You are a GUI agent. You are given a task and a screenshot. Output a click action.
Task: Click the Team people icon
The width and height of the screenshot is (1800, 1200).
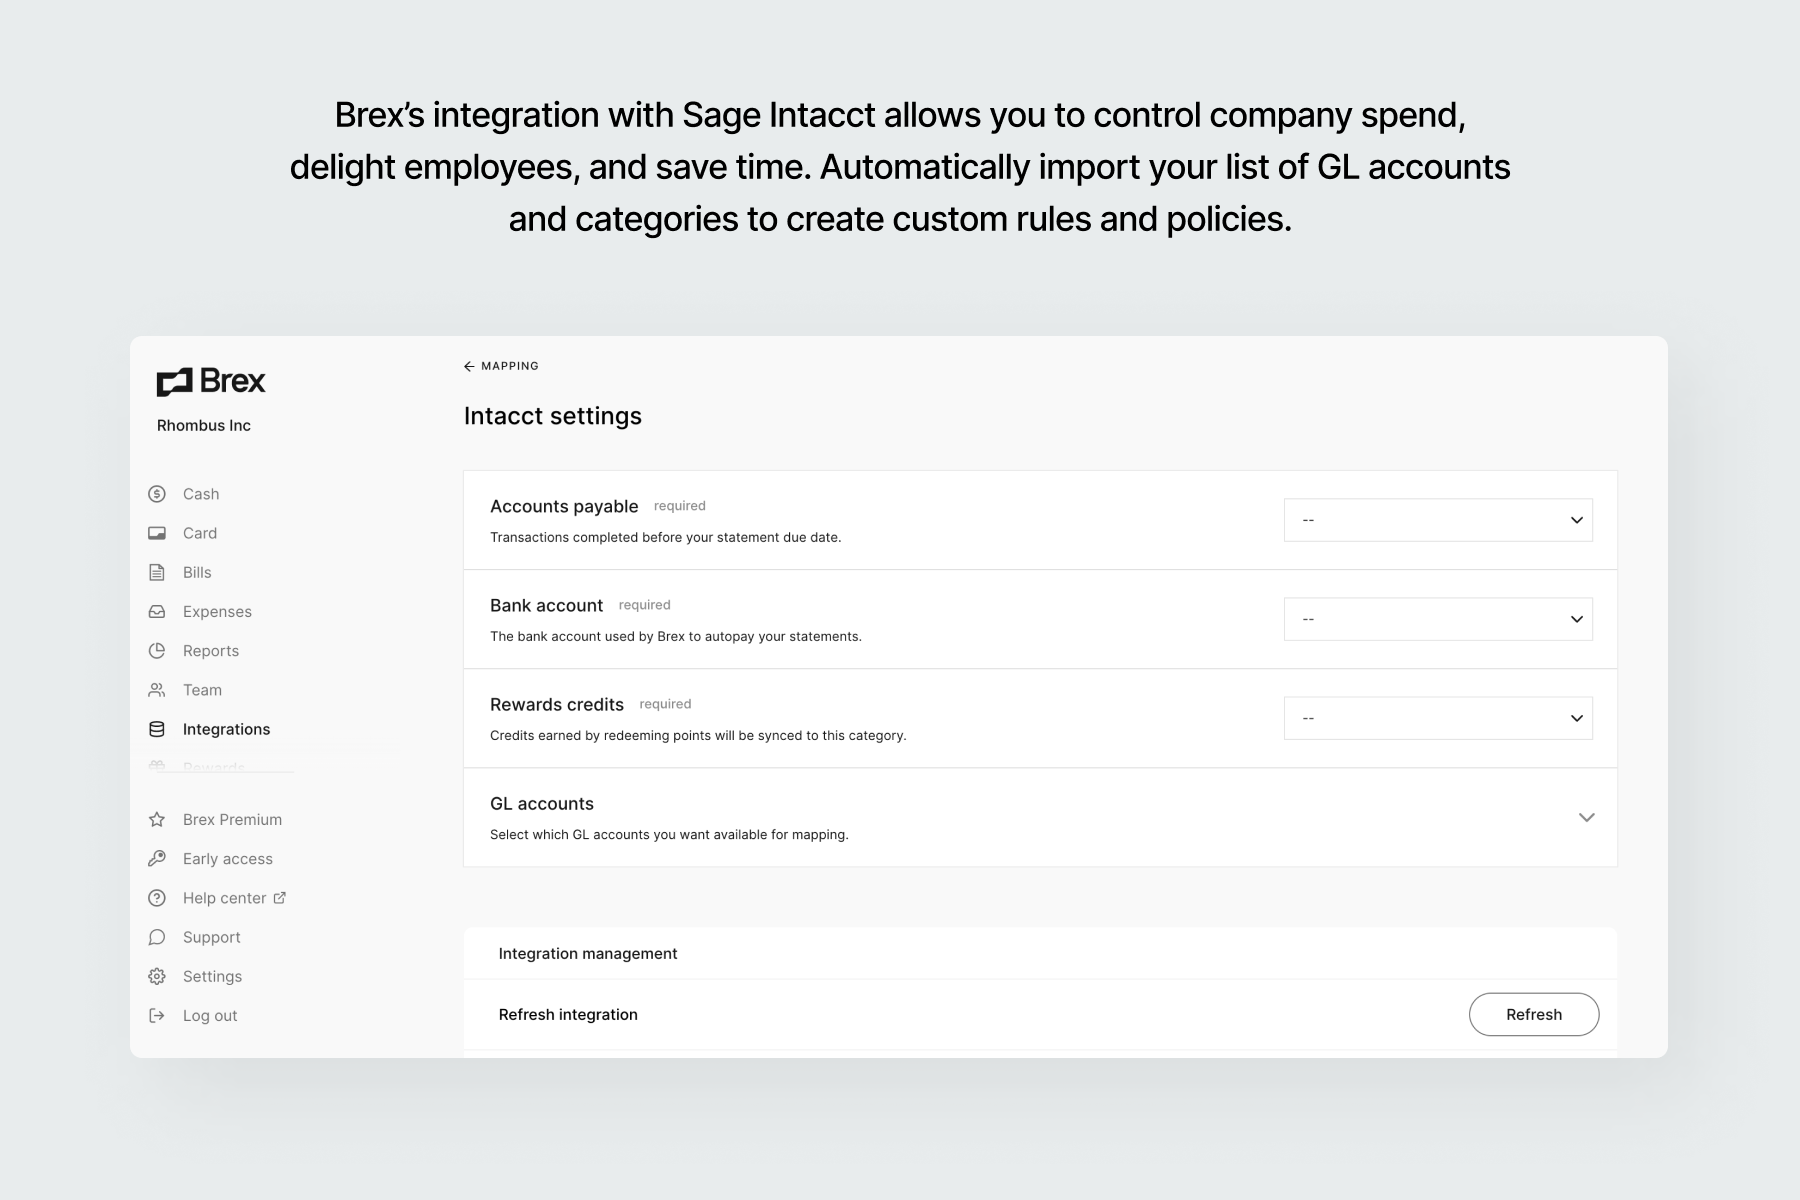[x=157, y=690]
